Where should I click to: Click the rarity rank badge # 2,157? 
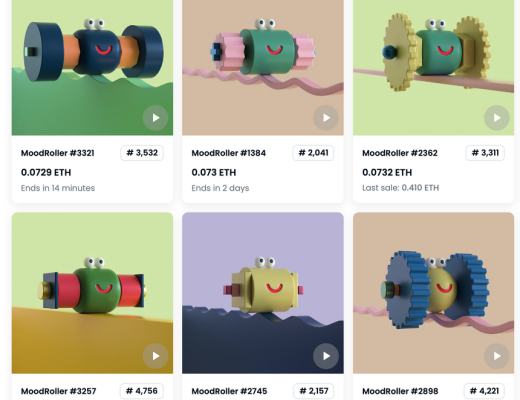tap(314, 391)
